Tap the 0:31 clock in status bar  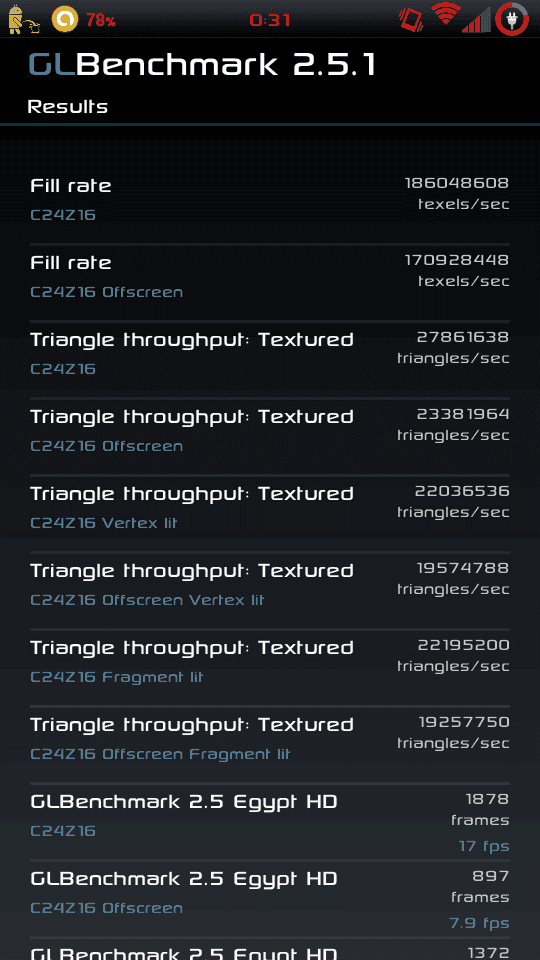click(270, 20)
